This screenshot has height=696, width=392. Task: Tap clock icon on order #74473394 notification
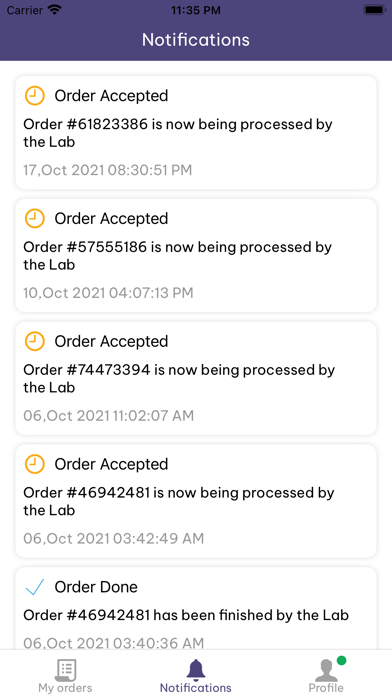(x=34, y=341)
